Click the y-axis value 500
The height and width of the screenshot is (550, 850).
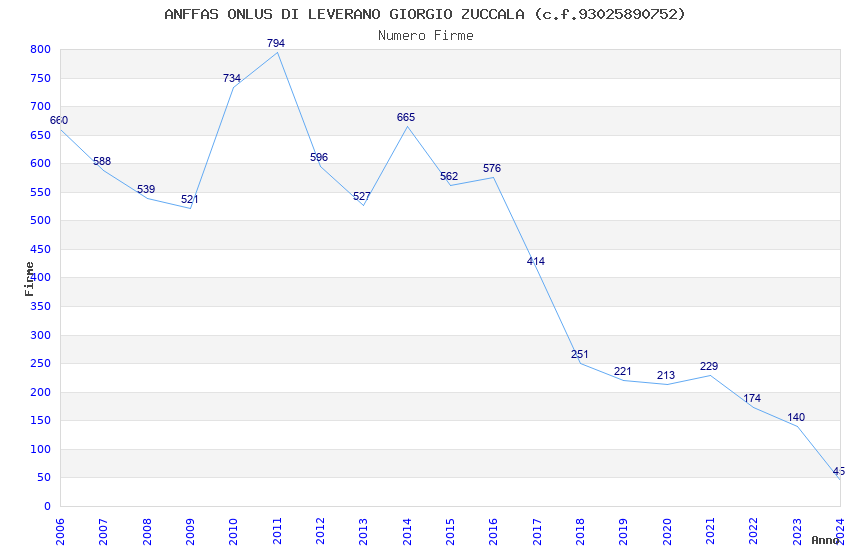pyautogui.click(x=40, y=220)
